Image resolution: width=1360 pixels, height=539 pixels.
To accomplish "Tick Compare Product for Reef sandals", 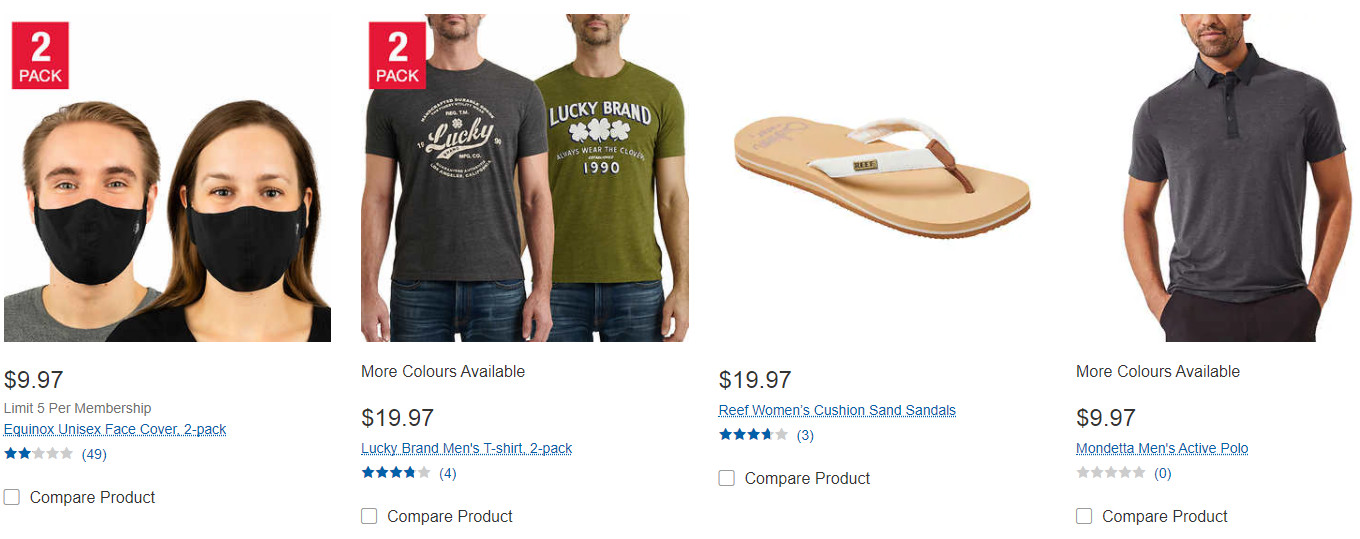I will click(x=727, y=478).
